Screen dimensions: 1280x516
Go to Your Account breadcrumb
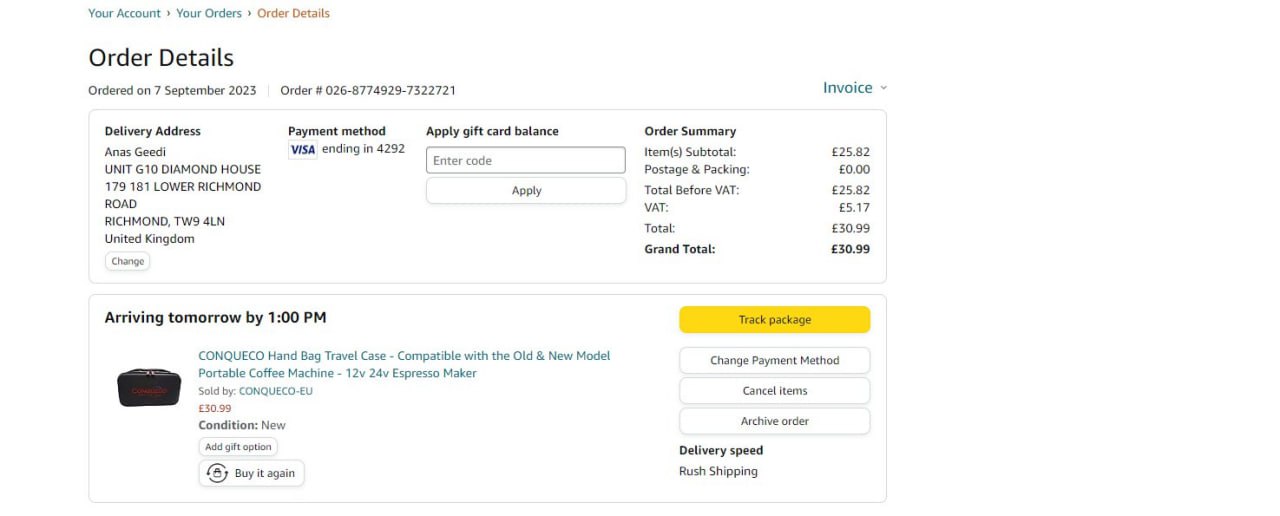(124, 13)
